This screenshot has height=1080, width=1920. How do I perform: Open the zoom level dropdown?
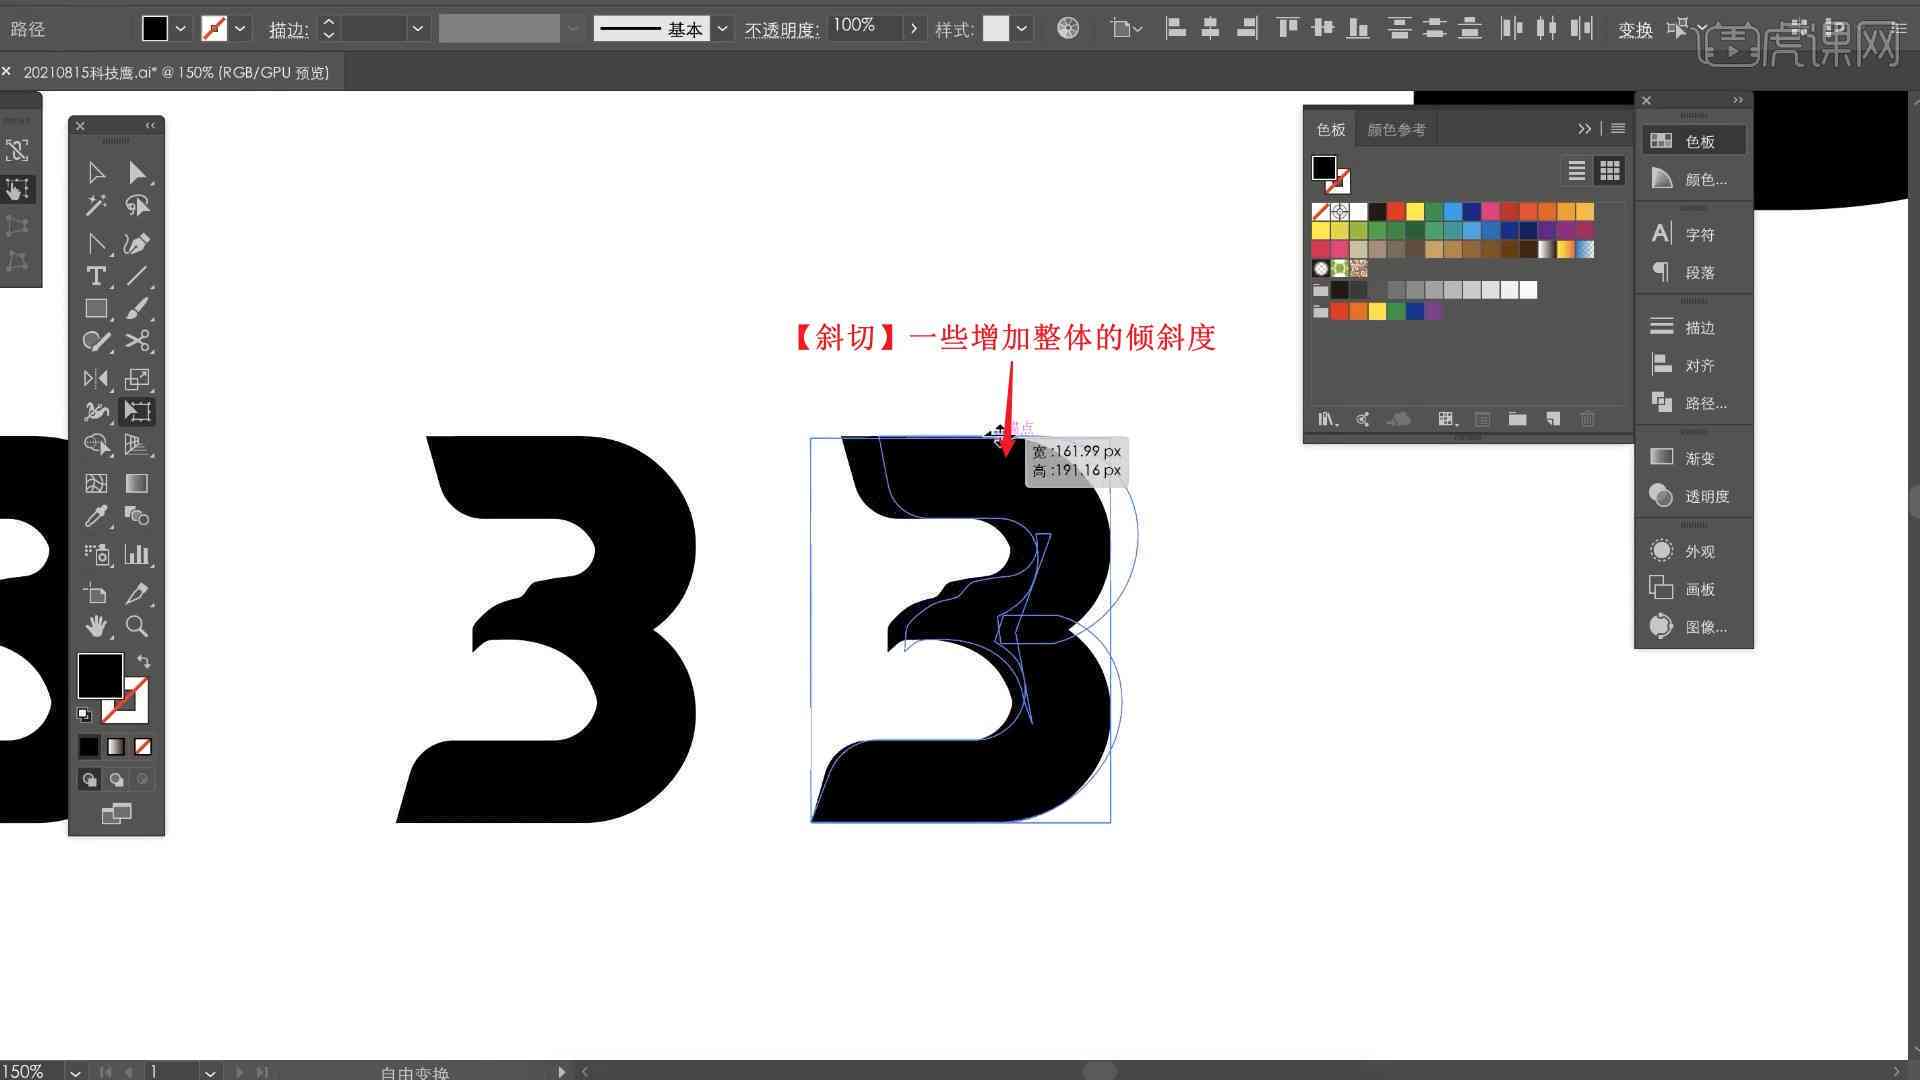tap(75, 1071)
